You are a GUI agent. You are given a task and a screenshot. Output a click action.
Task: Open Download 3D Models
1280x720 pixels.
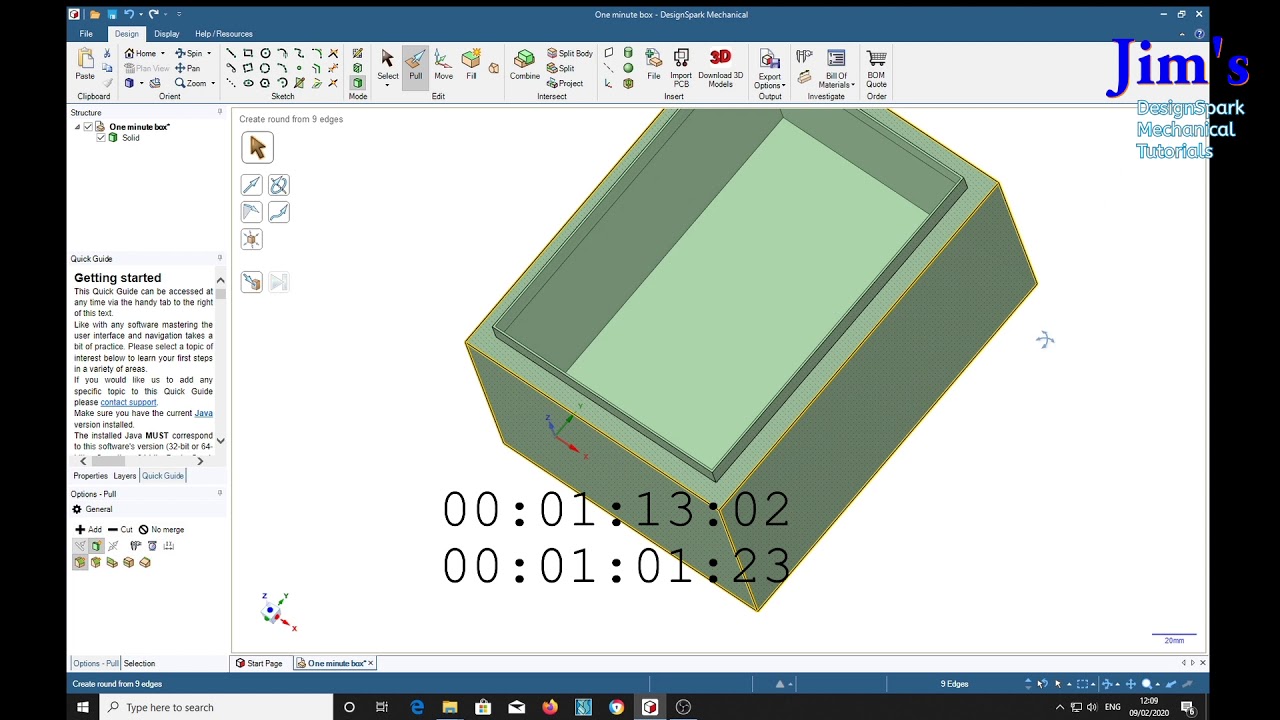tap(720, 67)
